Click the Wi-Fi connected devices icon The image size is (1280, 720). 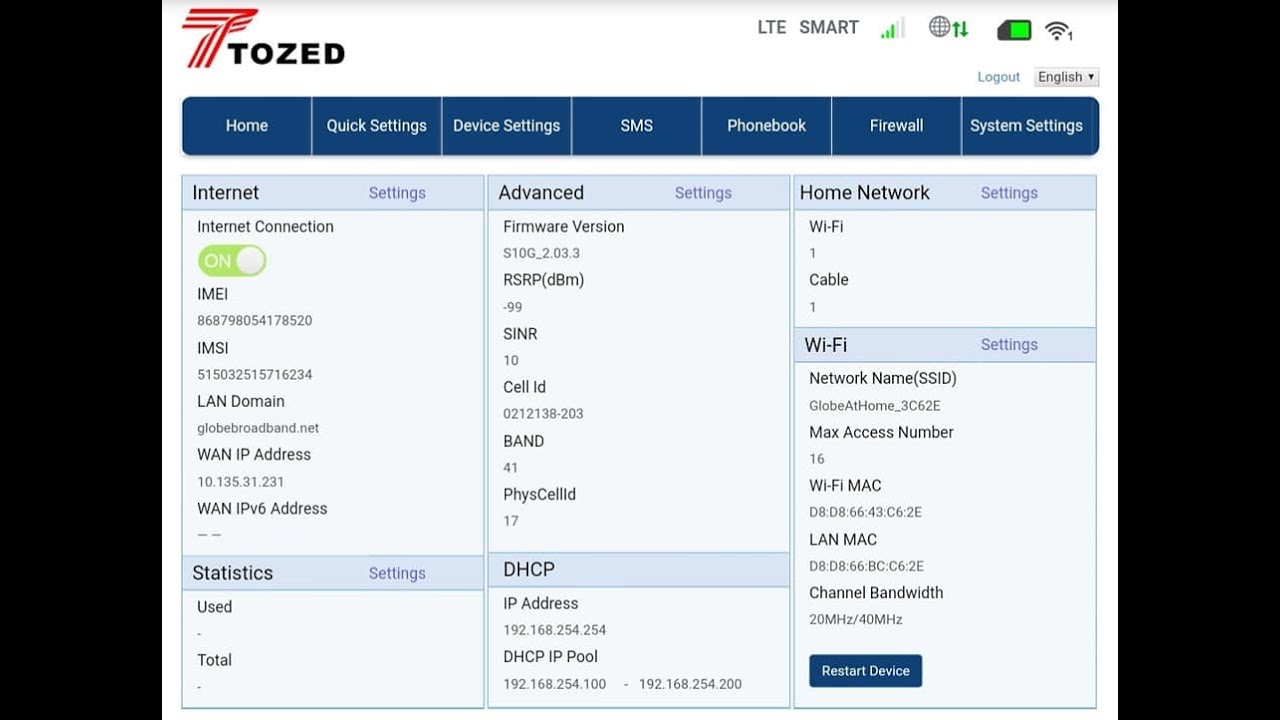pos(1058,31)
